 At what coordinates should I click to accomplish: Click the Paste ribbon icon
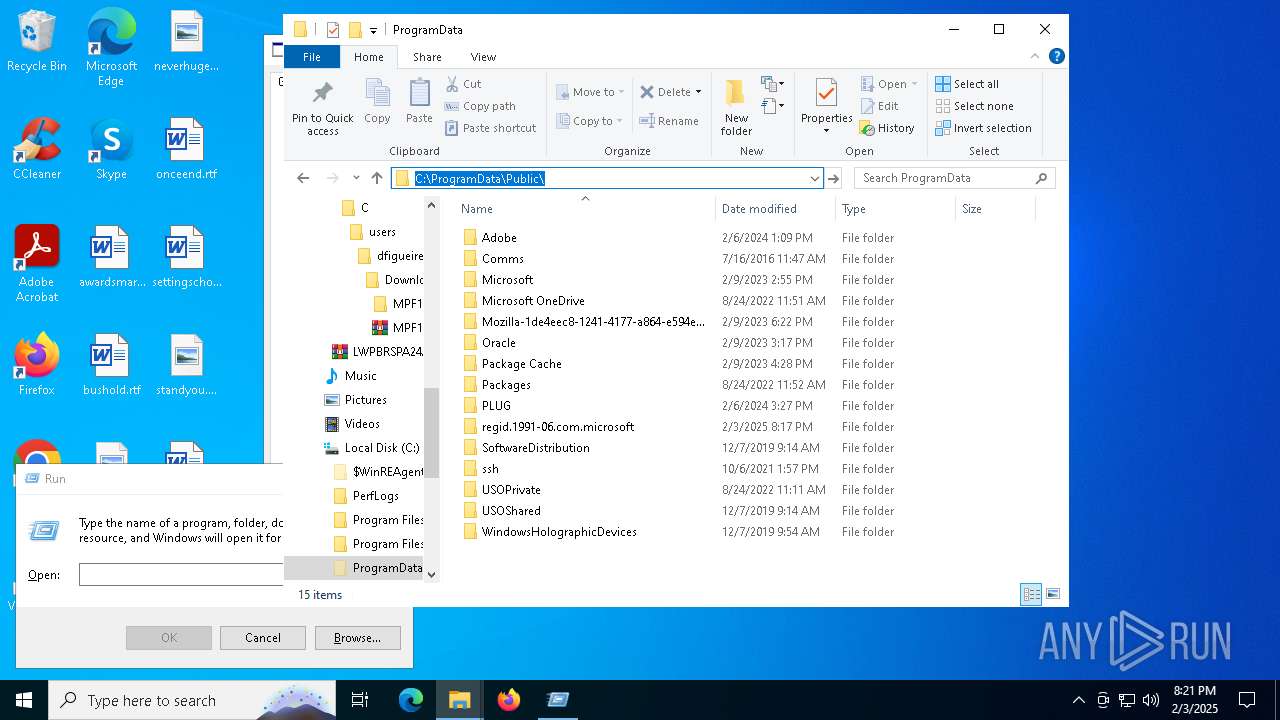[x=419, y=101]
